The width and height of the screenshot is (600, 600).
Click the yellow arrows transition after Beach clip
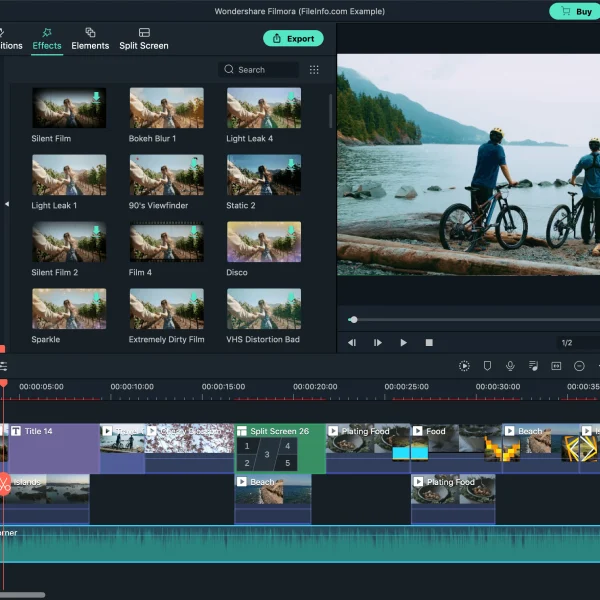(579, 450)
